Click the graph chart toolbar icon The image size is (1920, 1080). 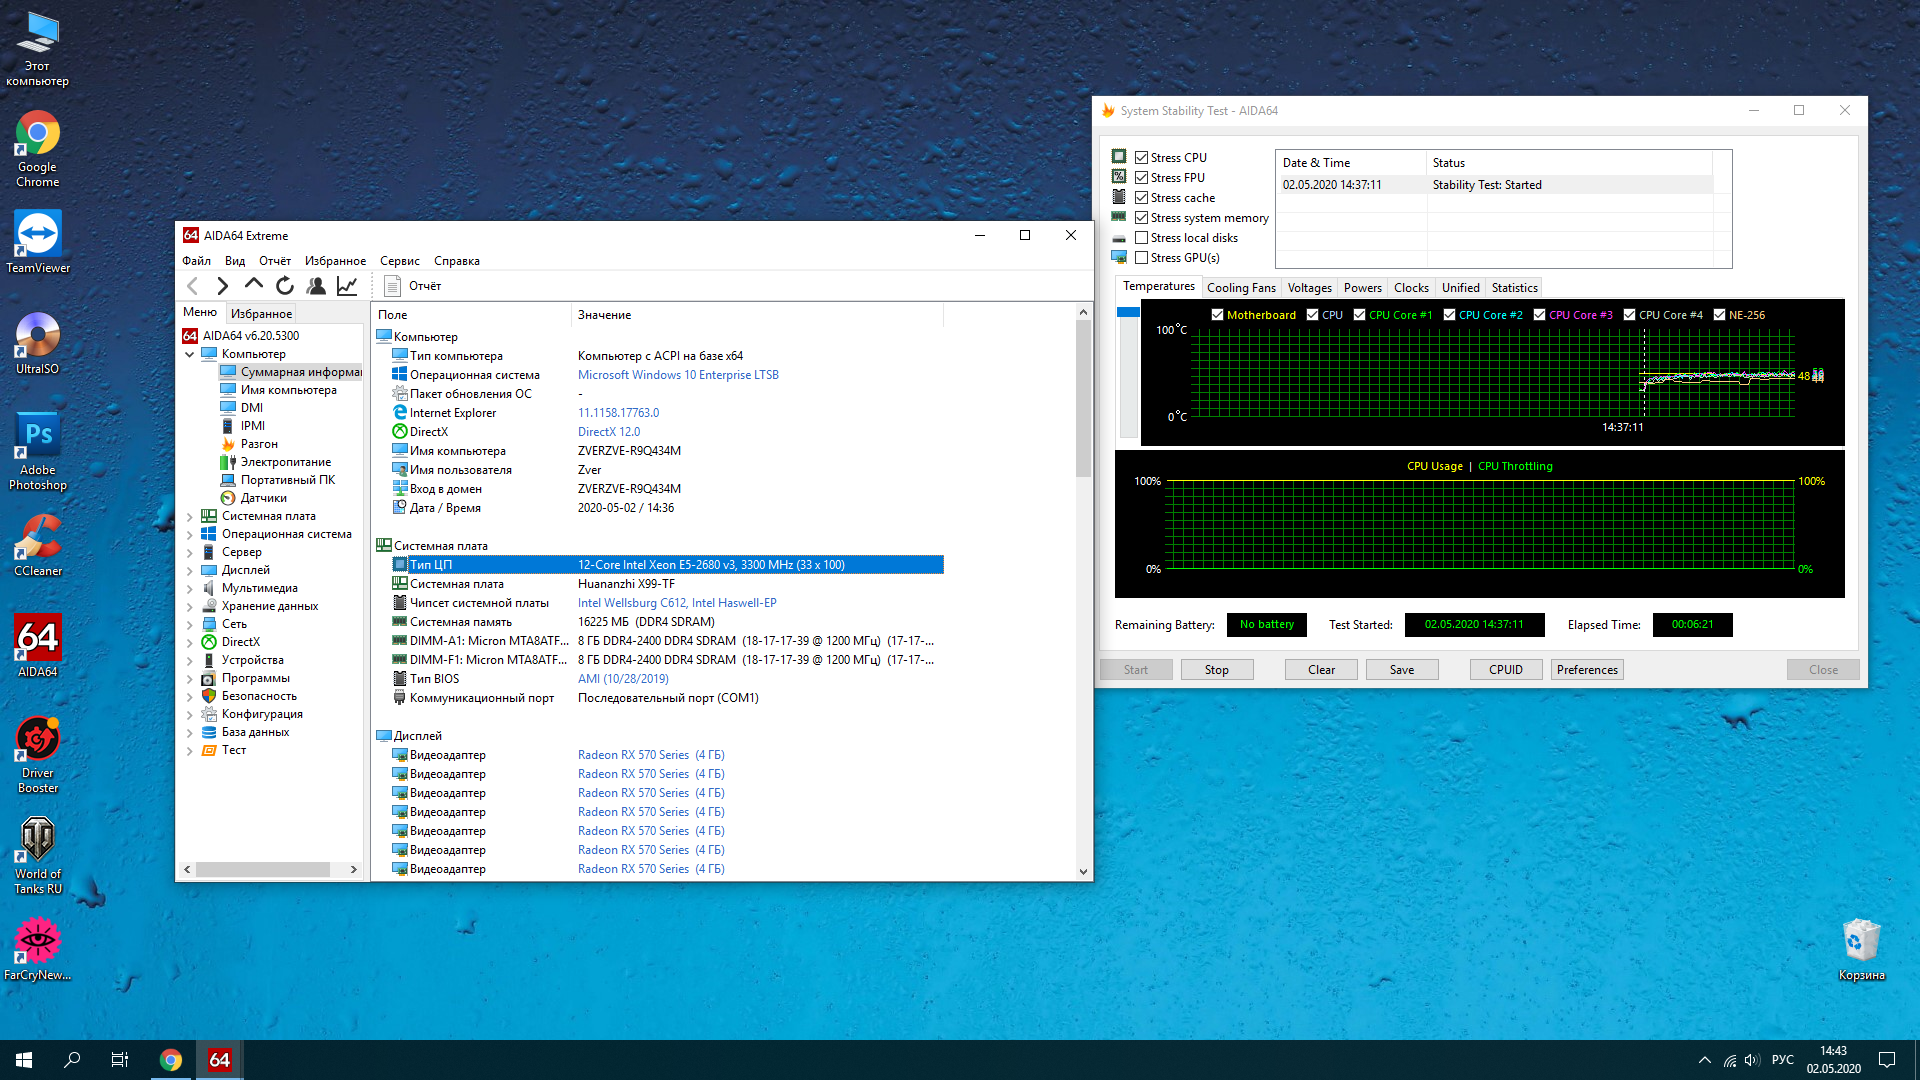pos(347,286)
